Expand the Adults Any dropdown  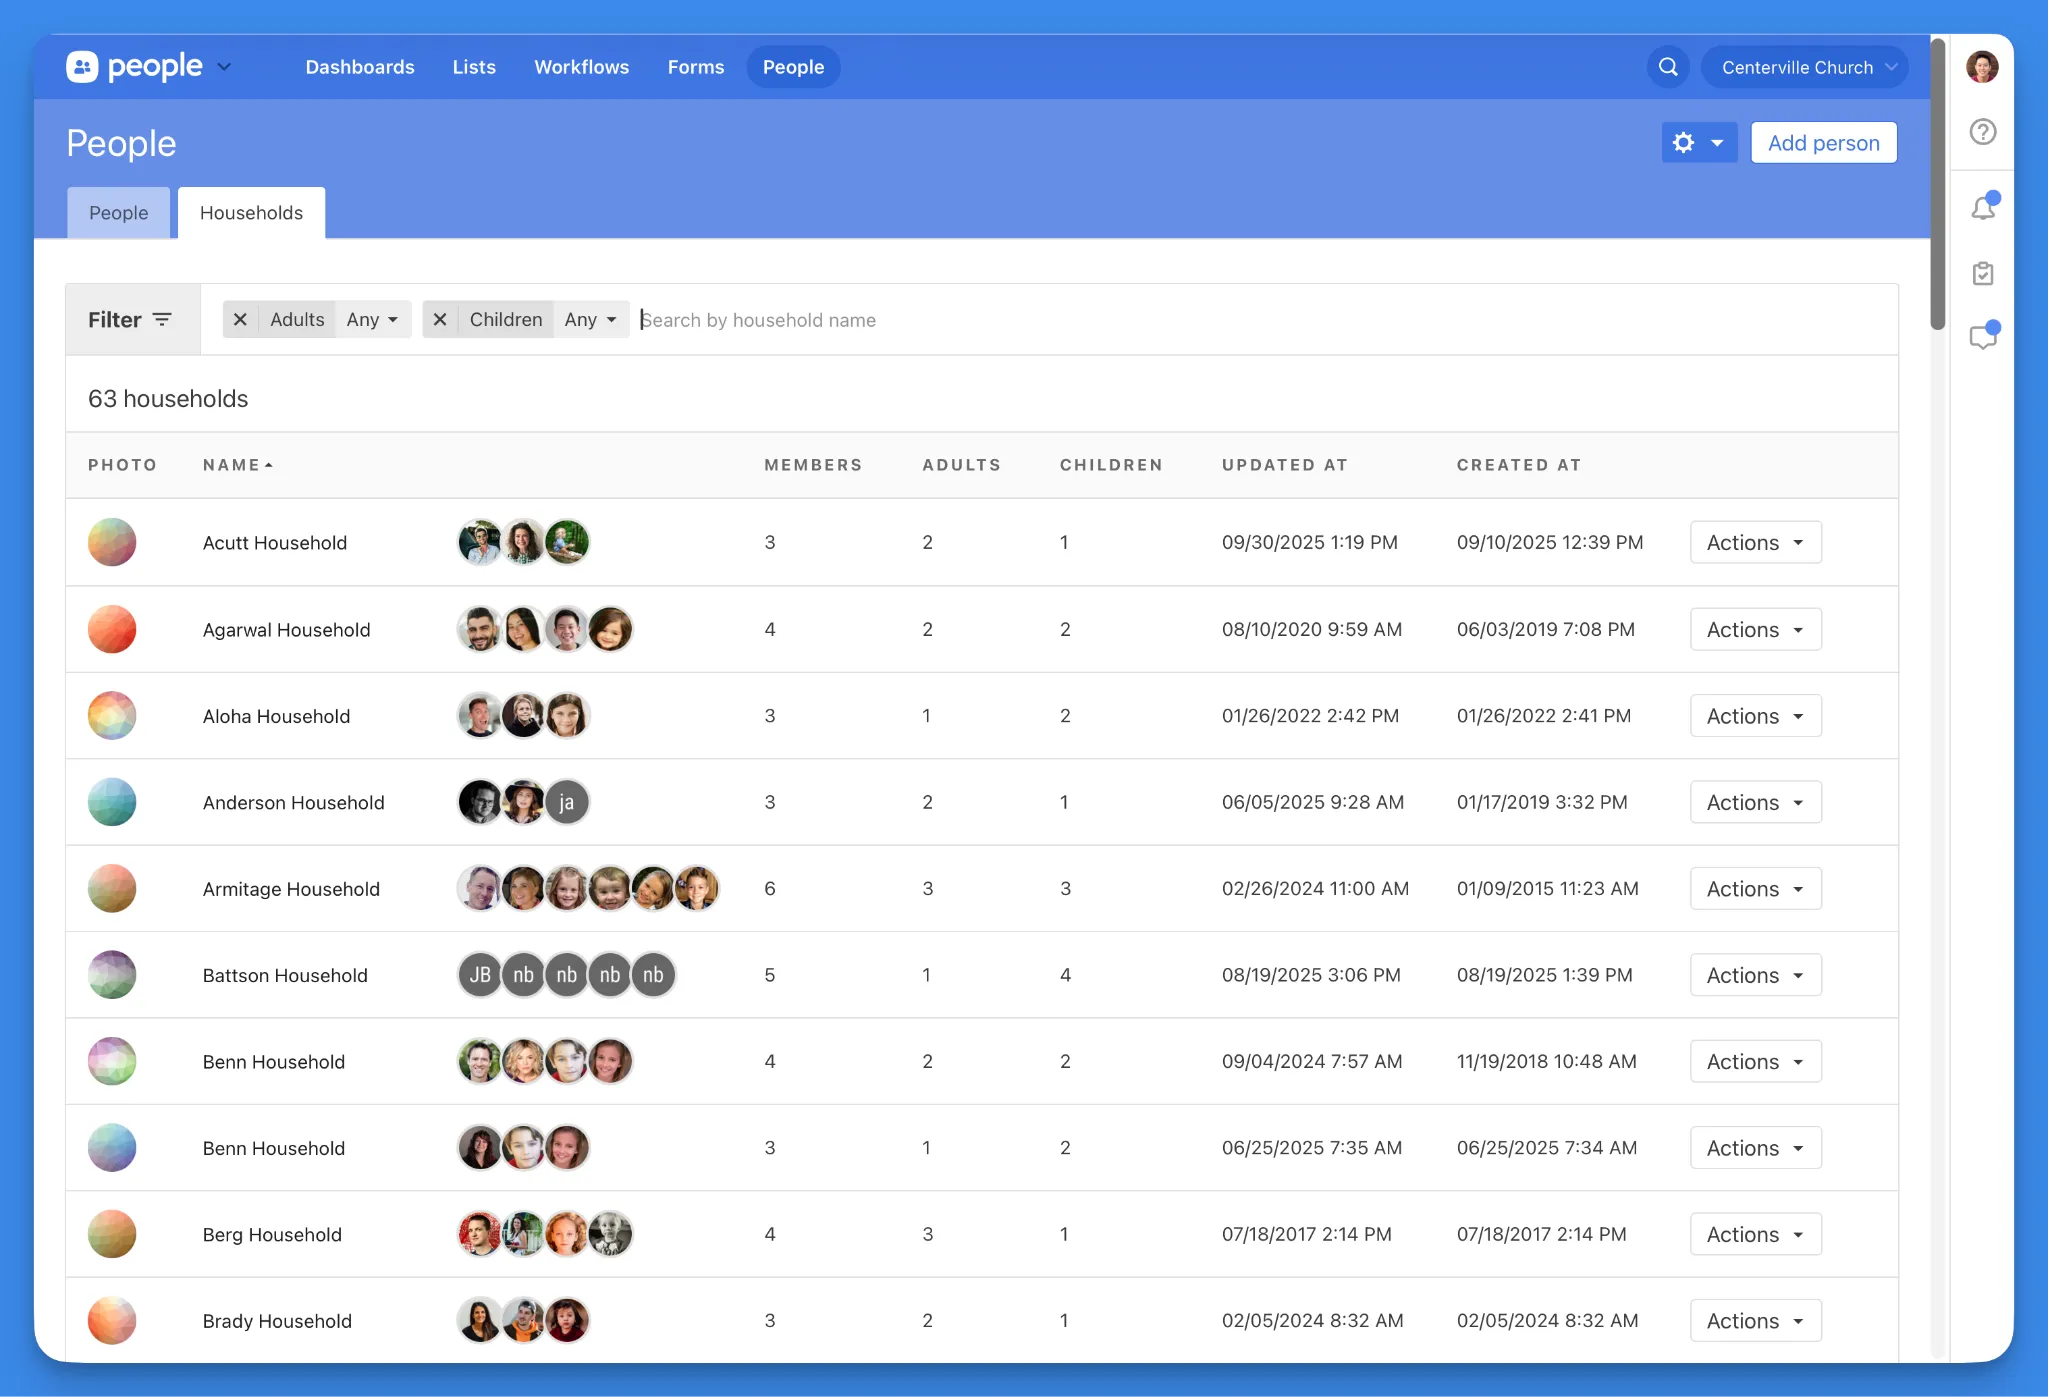(372, 319)
